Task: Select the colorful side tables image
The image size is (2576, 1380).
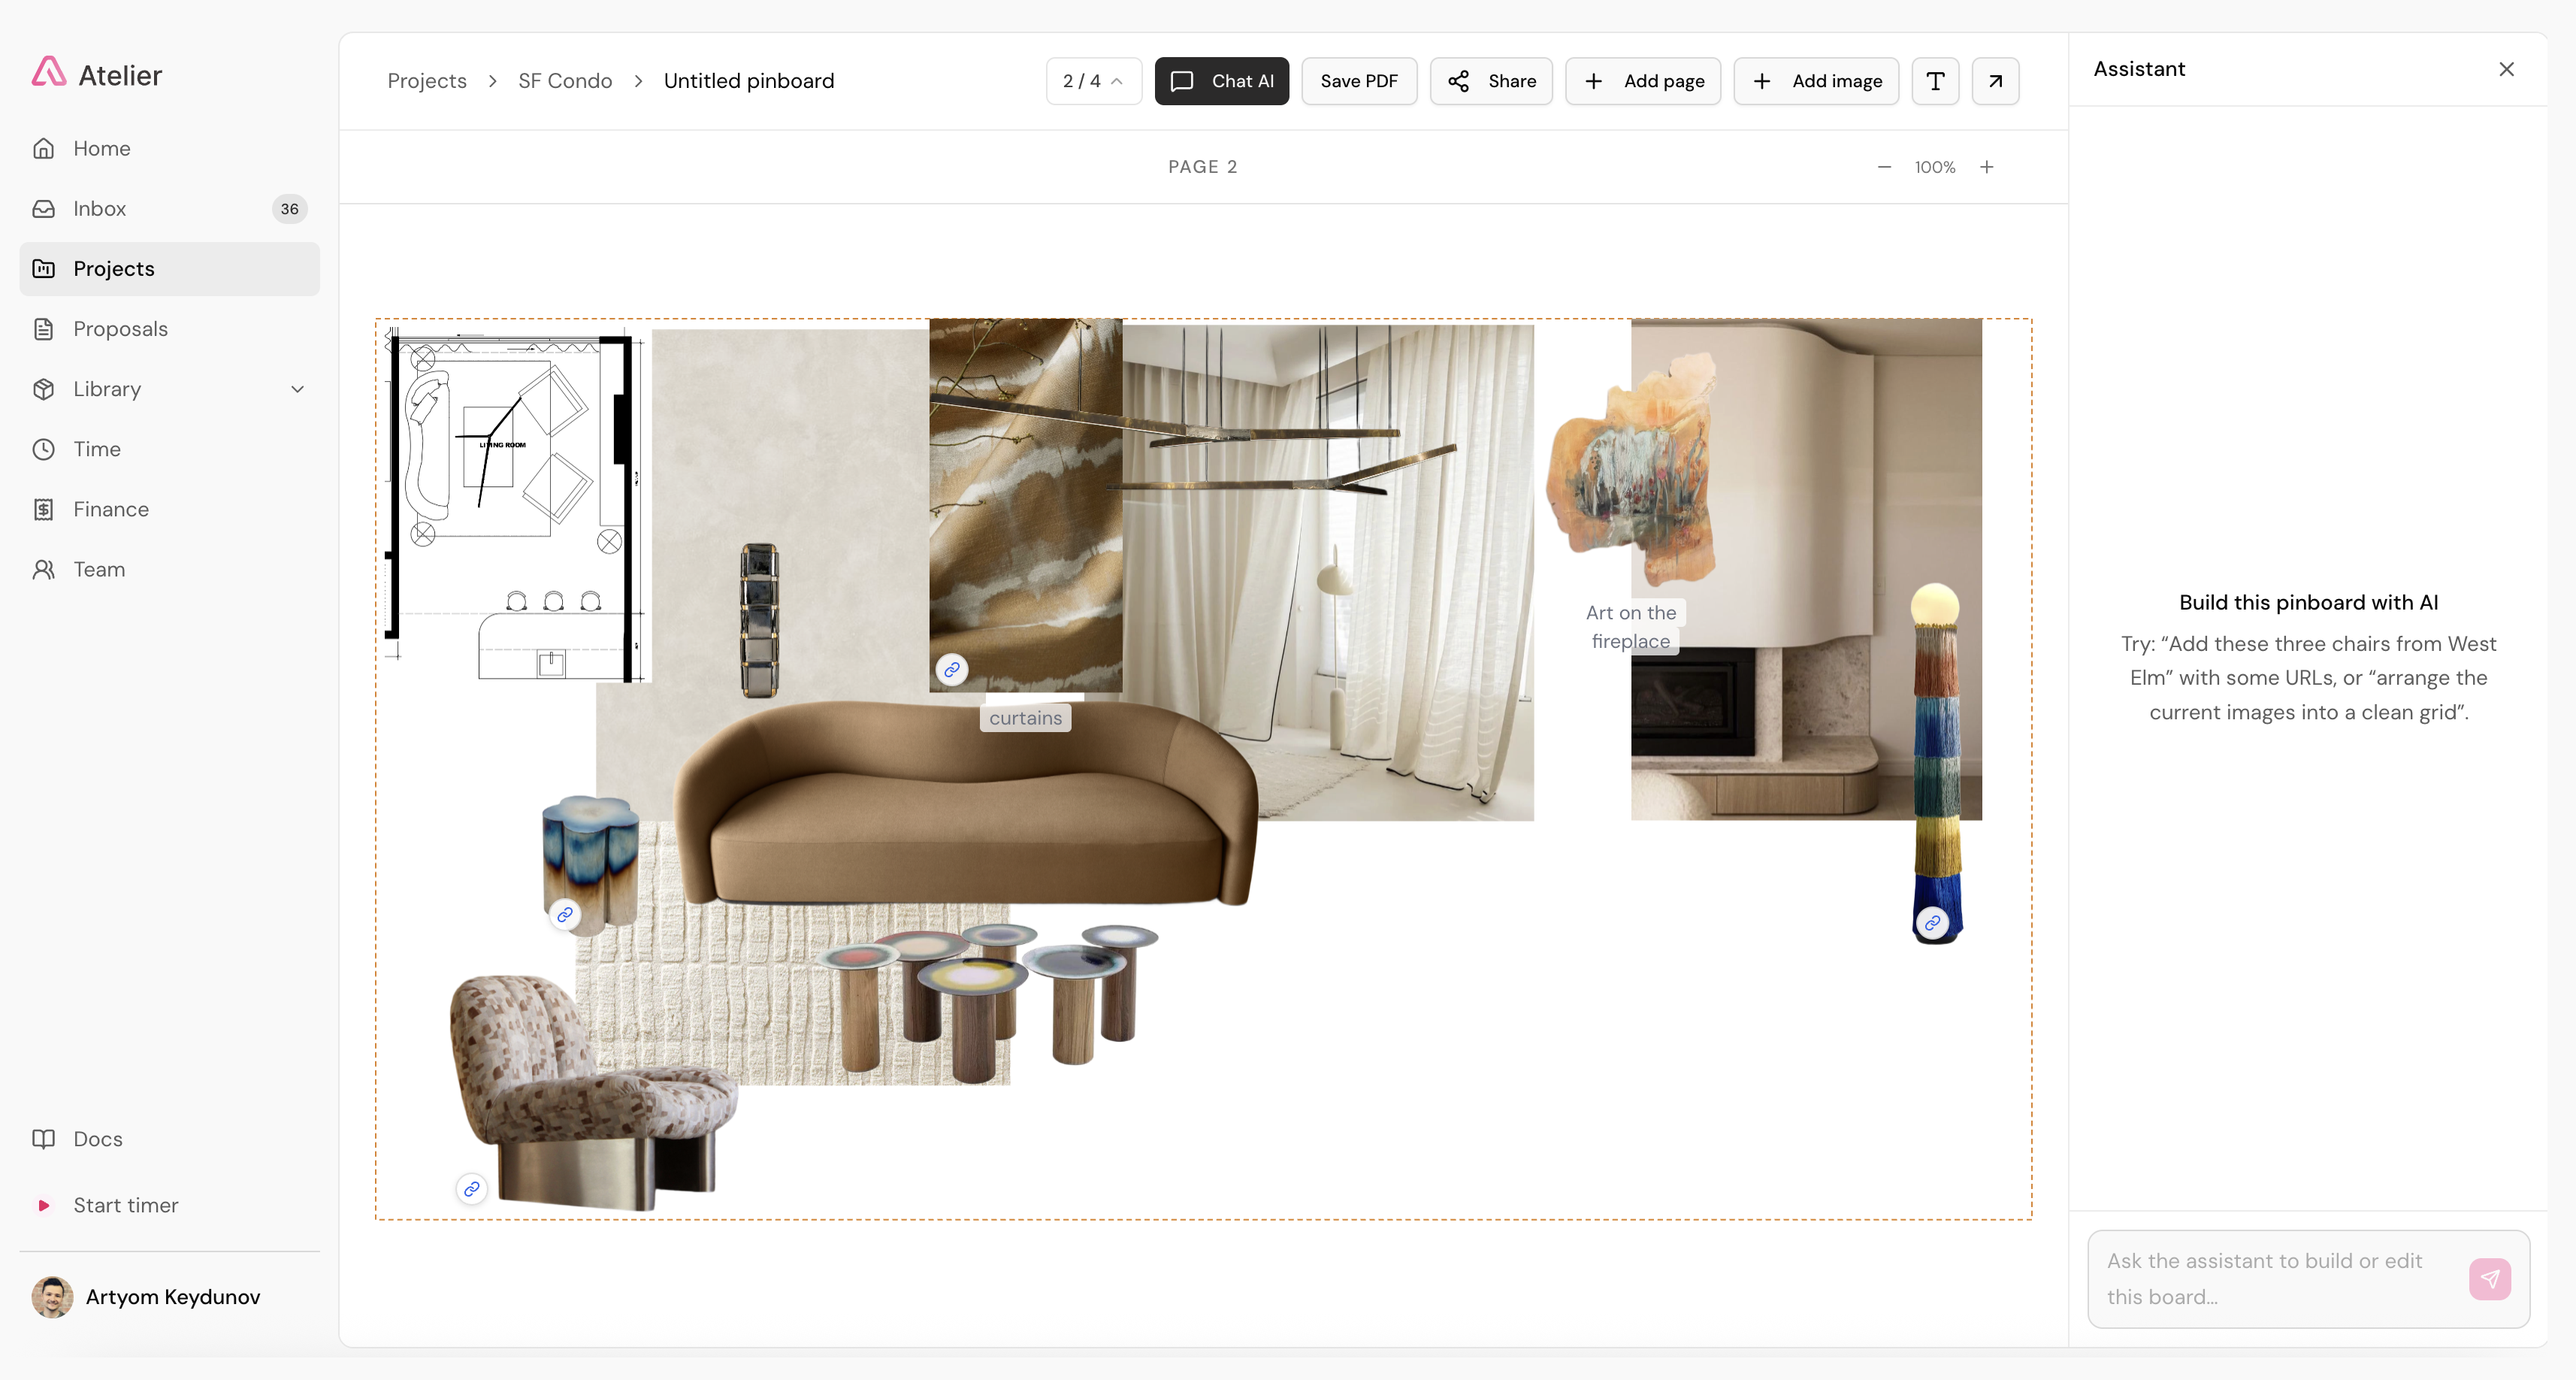Action: (x=988, y=1003)
